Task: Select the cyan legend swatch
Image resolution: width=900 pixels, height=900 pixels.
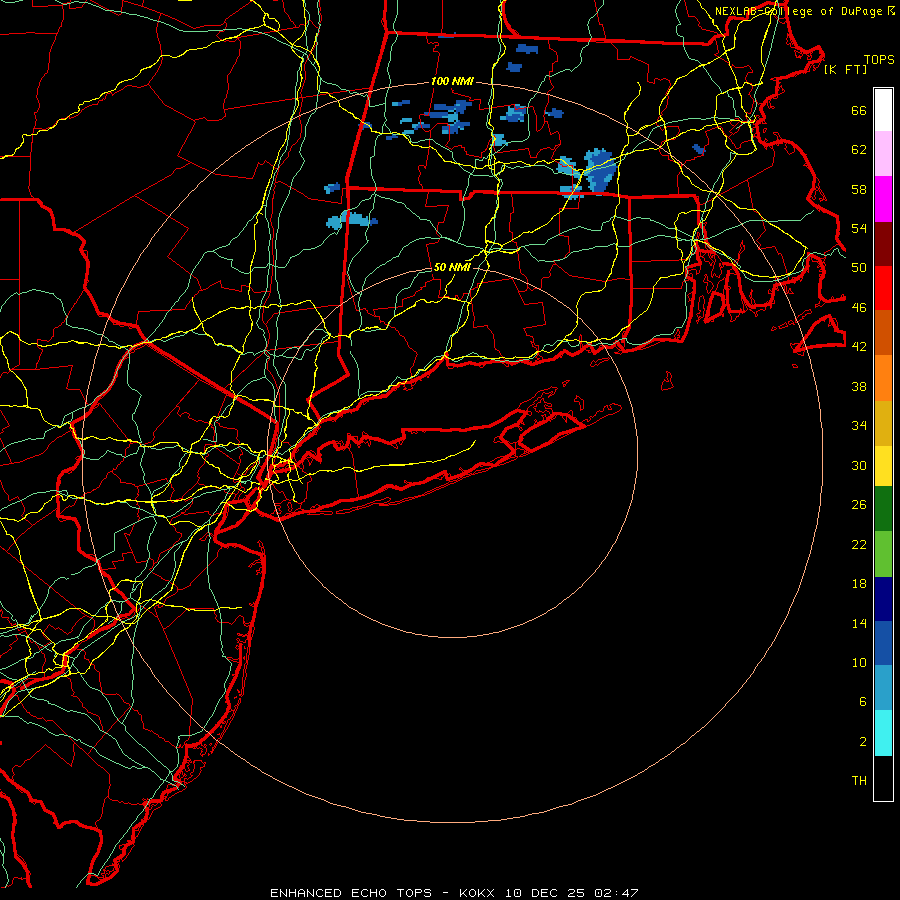Action: coord(883,733)
